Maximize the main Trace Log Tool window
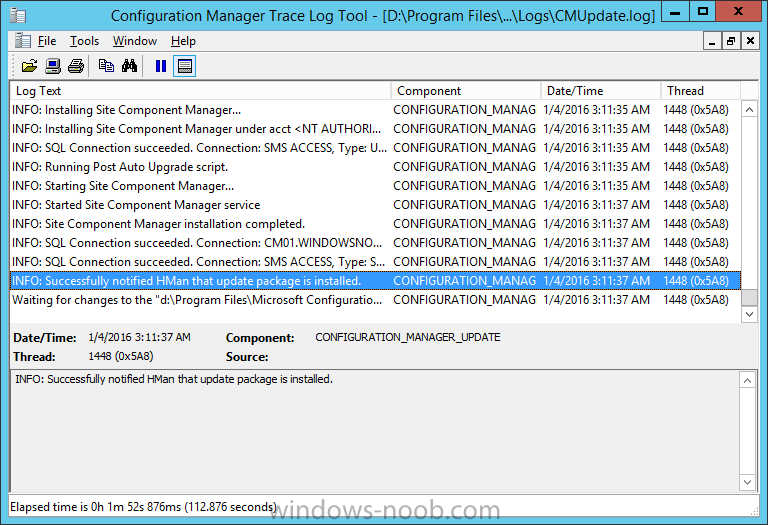768x525 pixels. 702,12
